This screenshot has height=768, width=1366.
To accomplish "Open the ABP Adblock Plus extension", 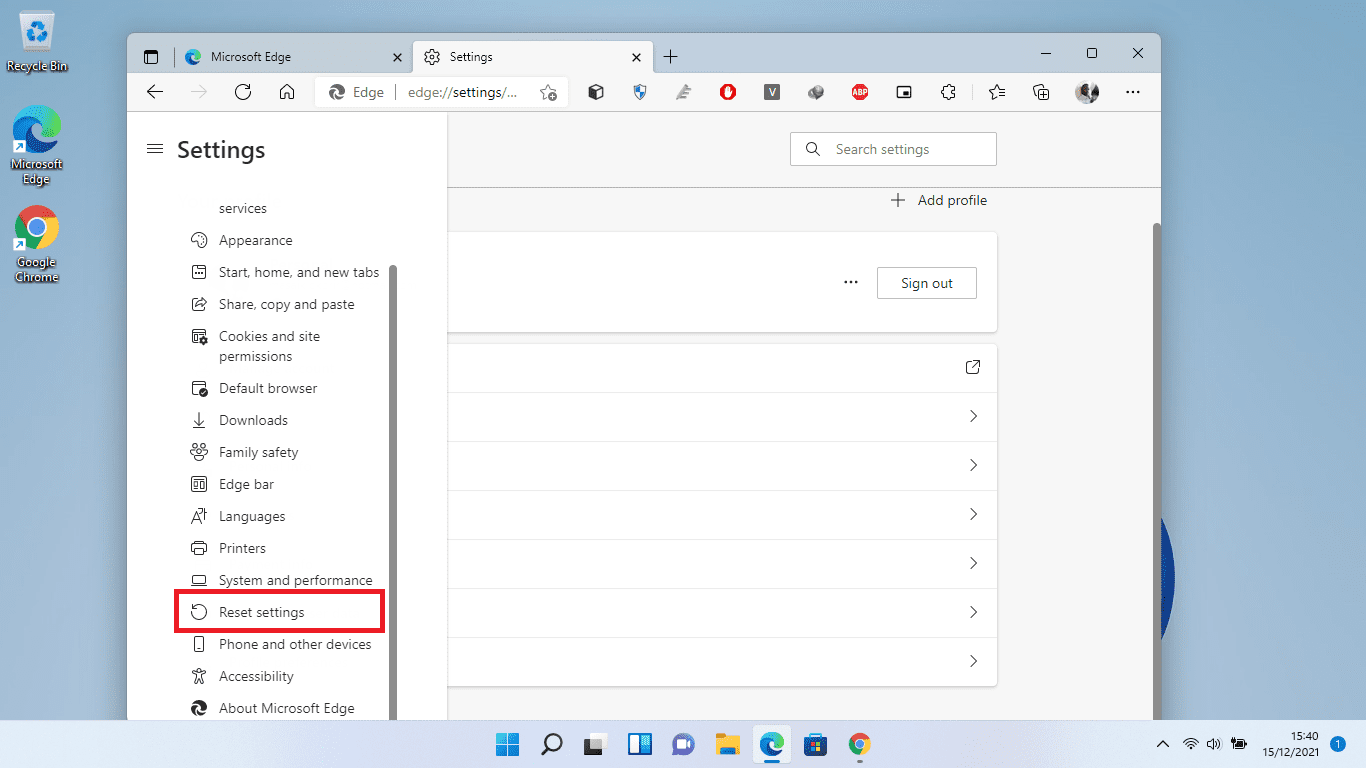I will click(x=859, y=92).
